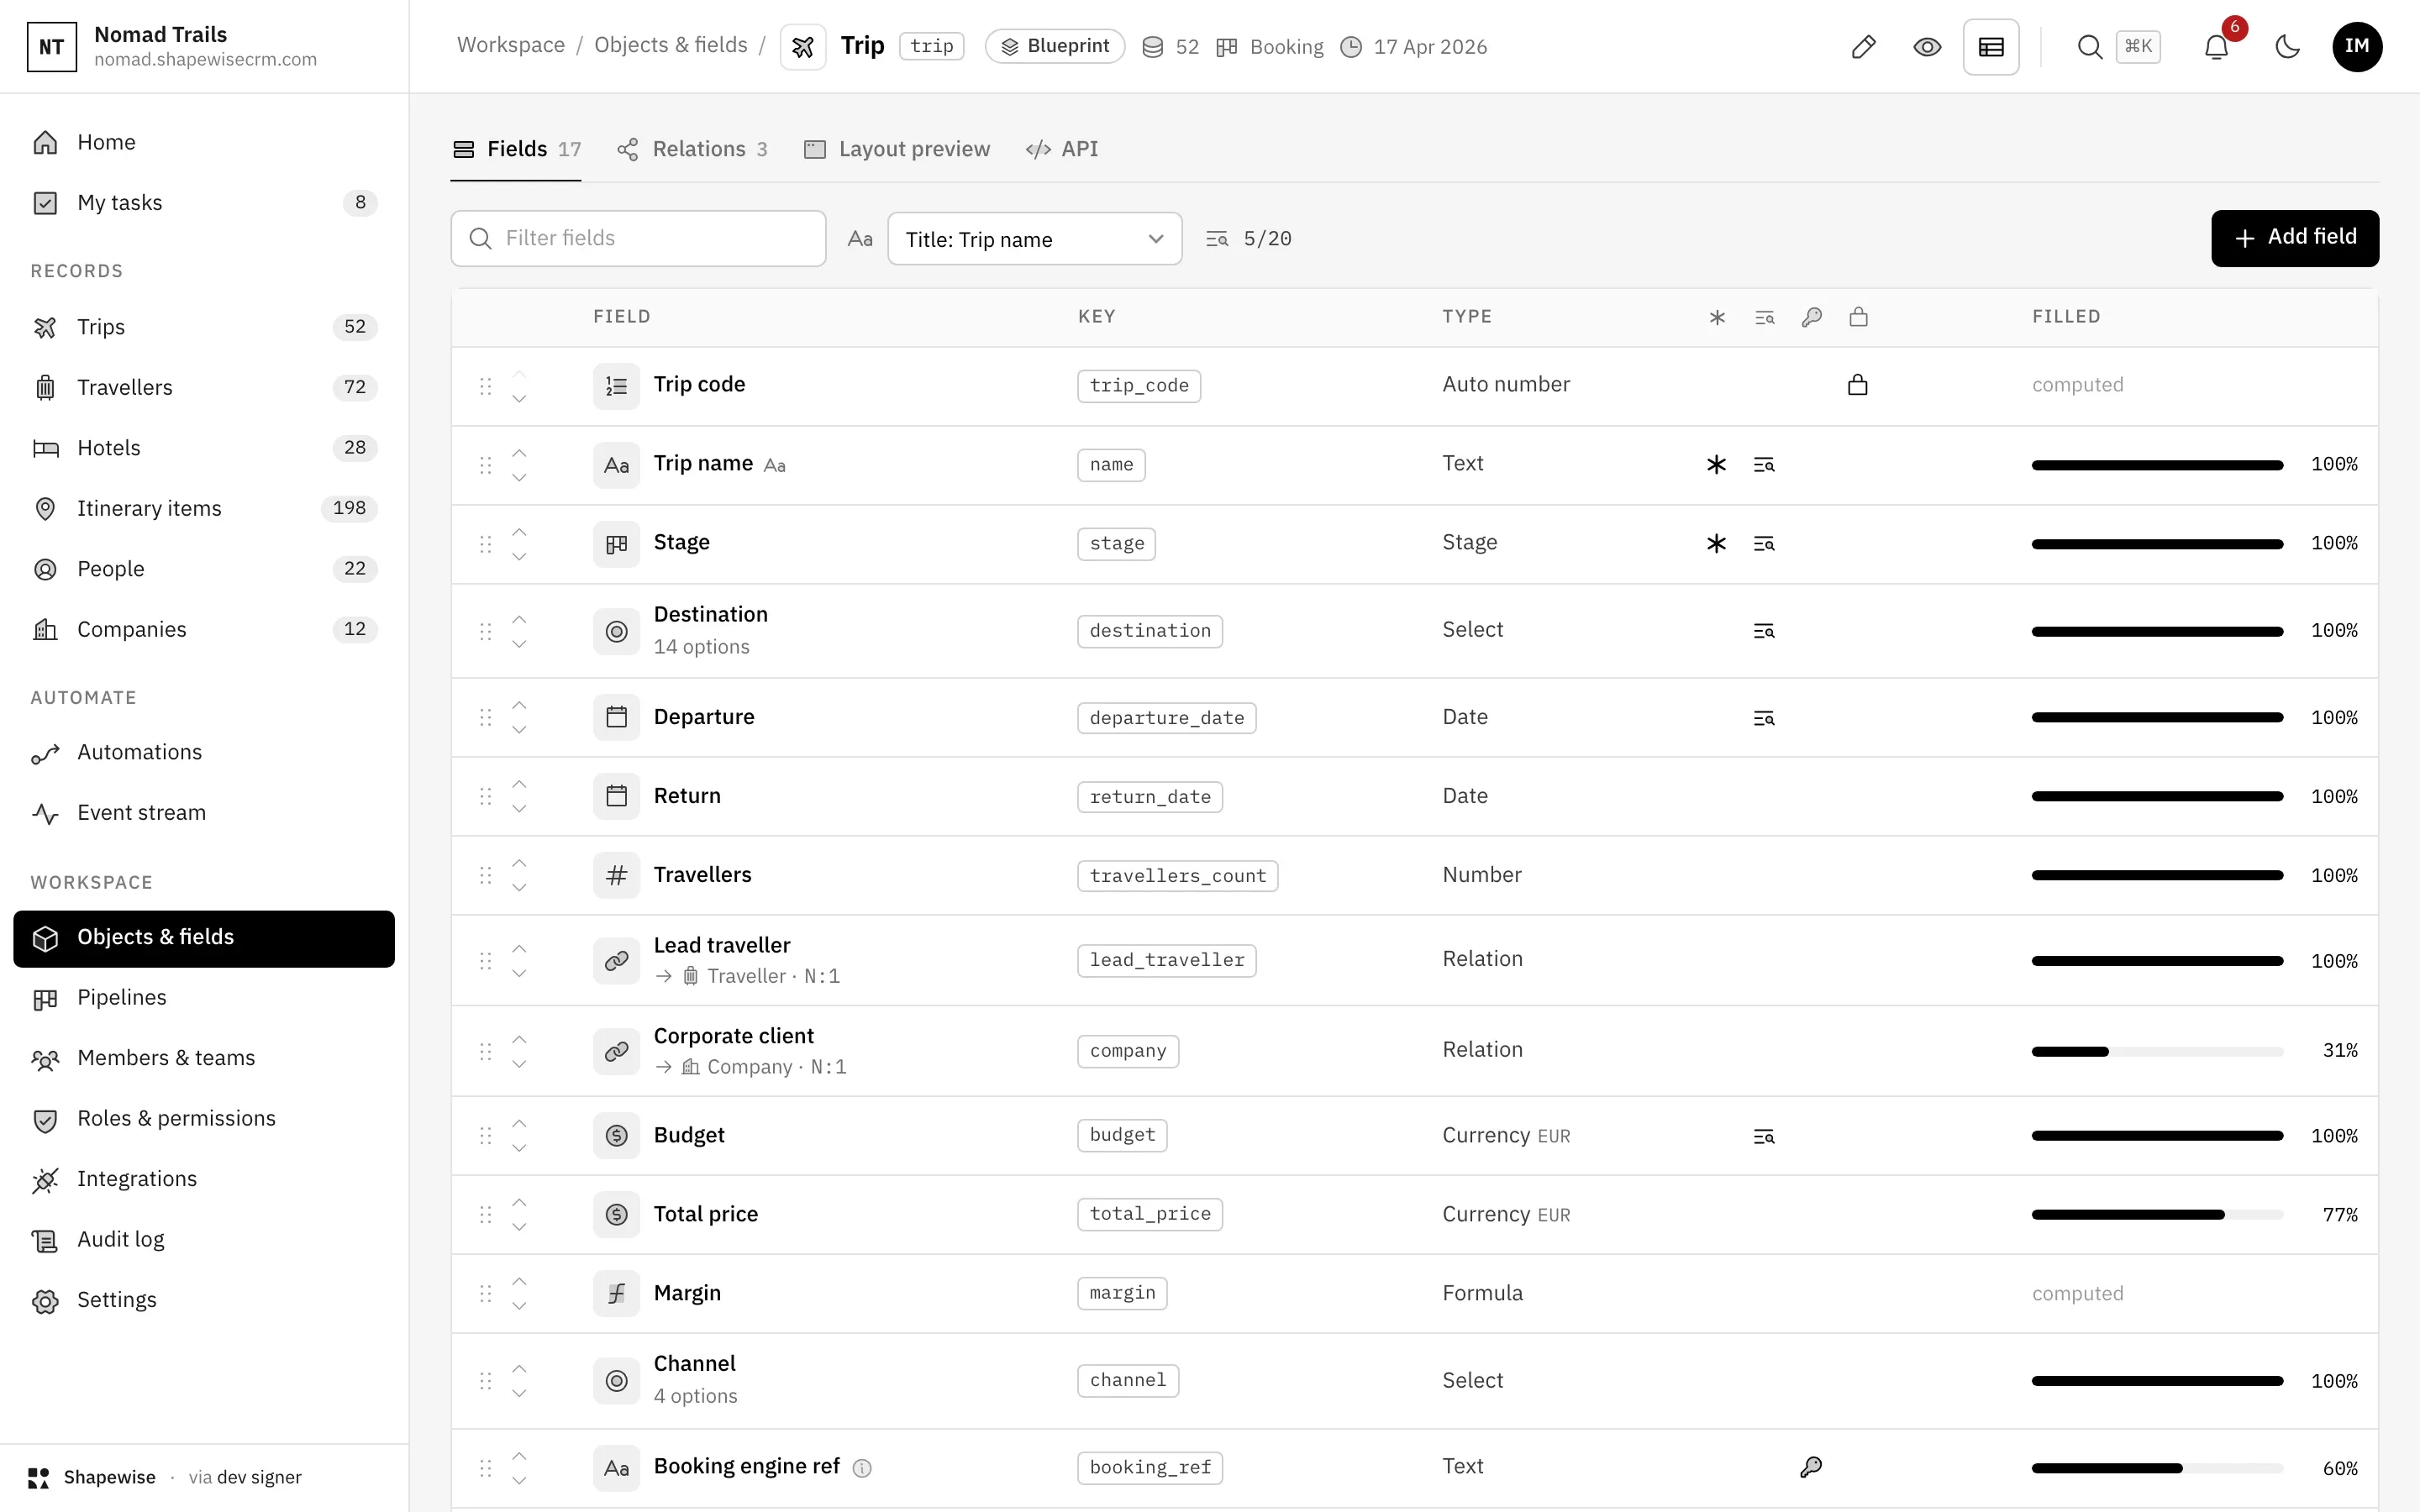Viewport: 2420px width, 1512px height.
Task: Click the Trip object airplane icon
Action: coord(802,47)
